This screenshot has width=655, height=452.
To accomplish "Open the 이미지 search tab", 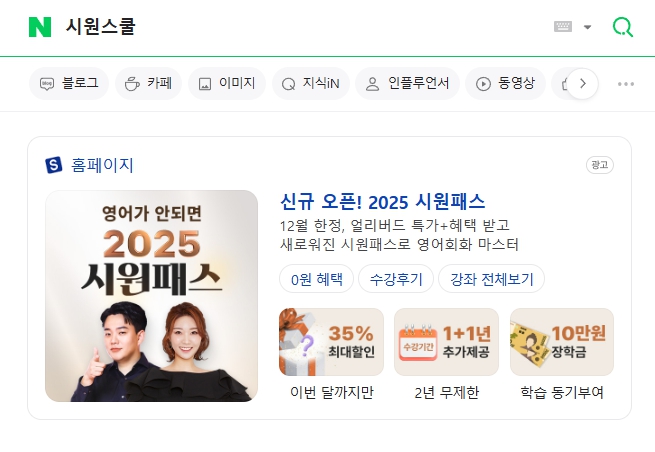I will tap(227, 84).
